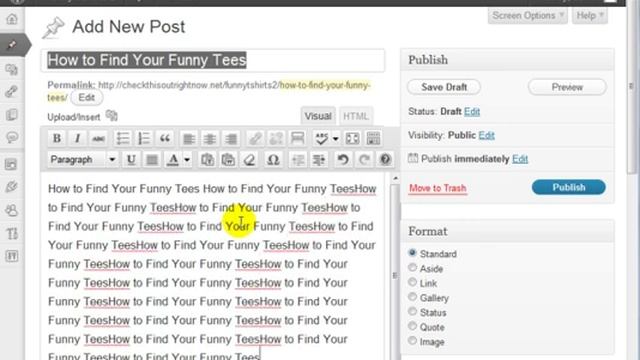Insert an unordered bullet list
Image resolution: width=640 pixels, height=360 pixels.
tap(122, 139)
